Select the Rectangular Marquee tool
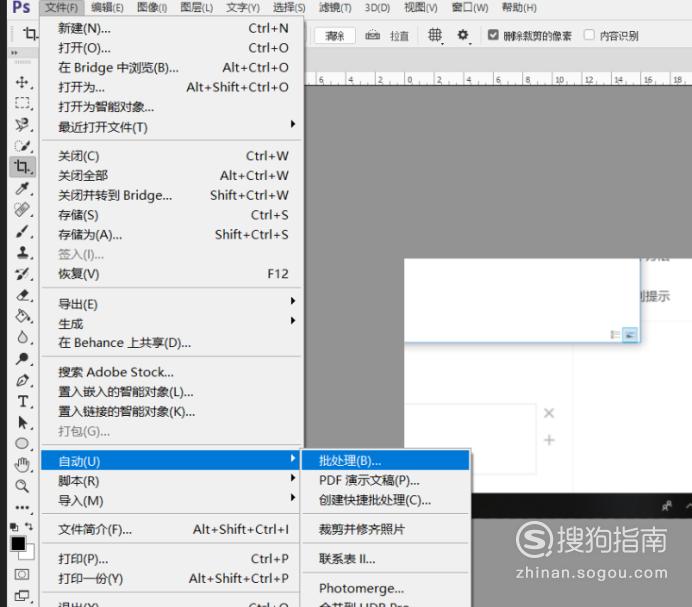Screen dimensions: 692x607 click(22, 103)
